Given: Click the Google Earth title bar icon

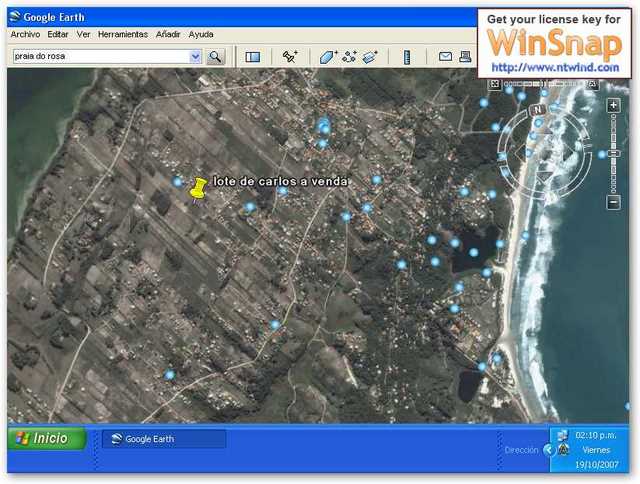Looking at the screenshot, I should (15, 17).
